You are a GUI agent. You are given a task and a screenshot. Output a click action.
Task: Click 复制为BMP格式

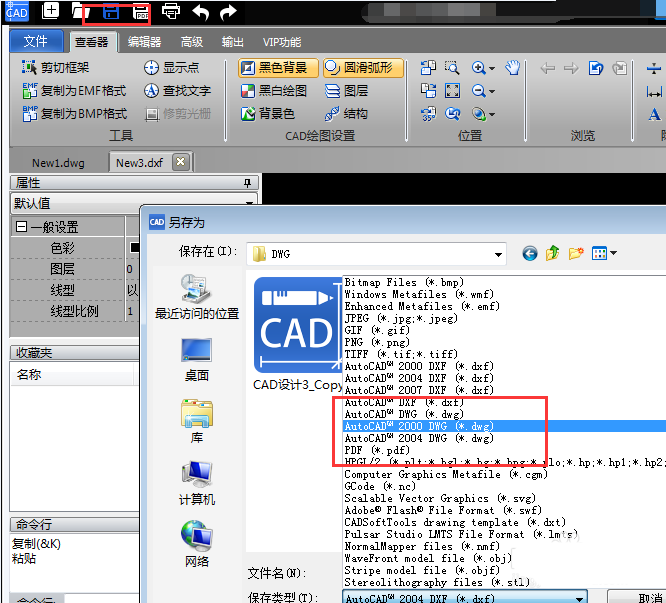[x=74, y=113]
